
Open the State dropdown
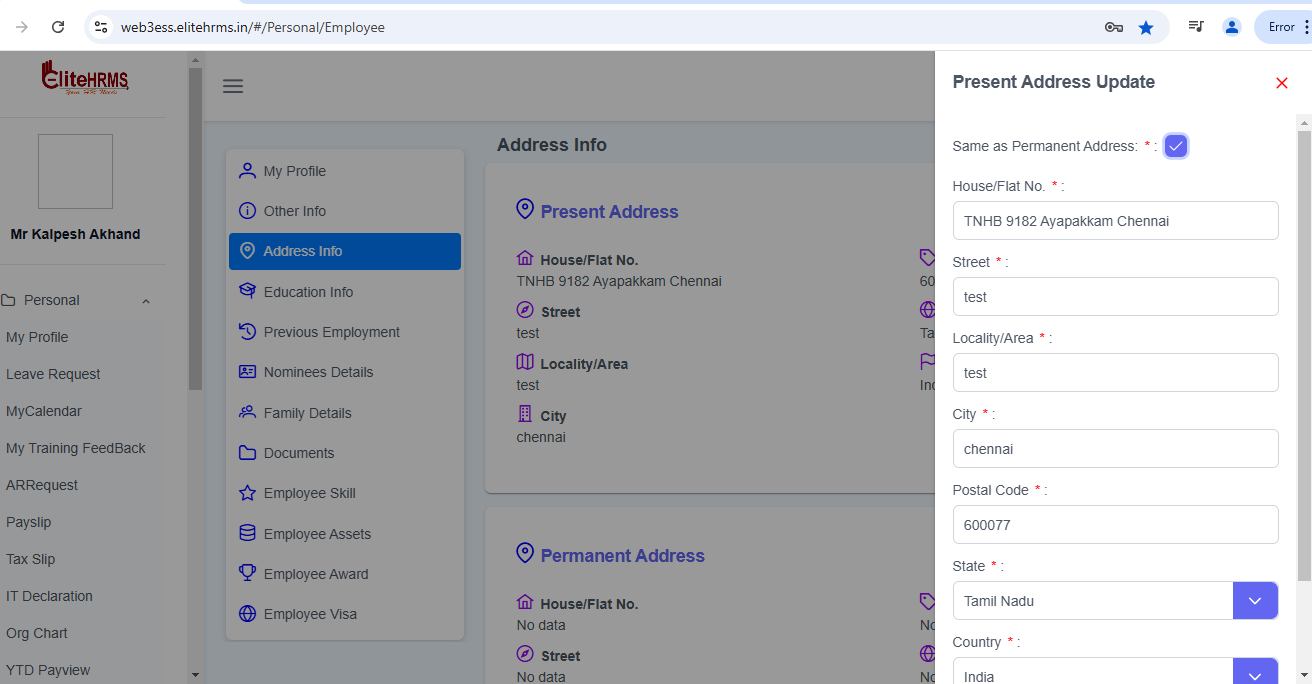(1255, 601)
